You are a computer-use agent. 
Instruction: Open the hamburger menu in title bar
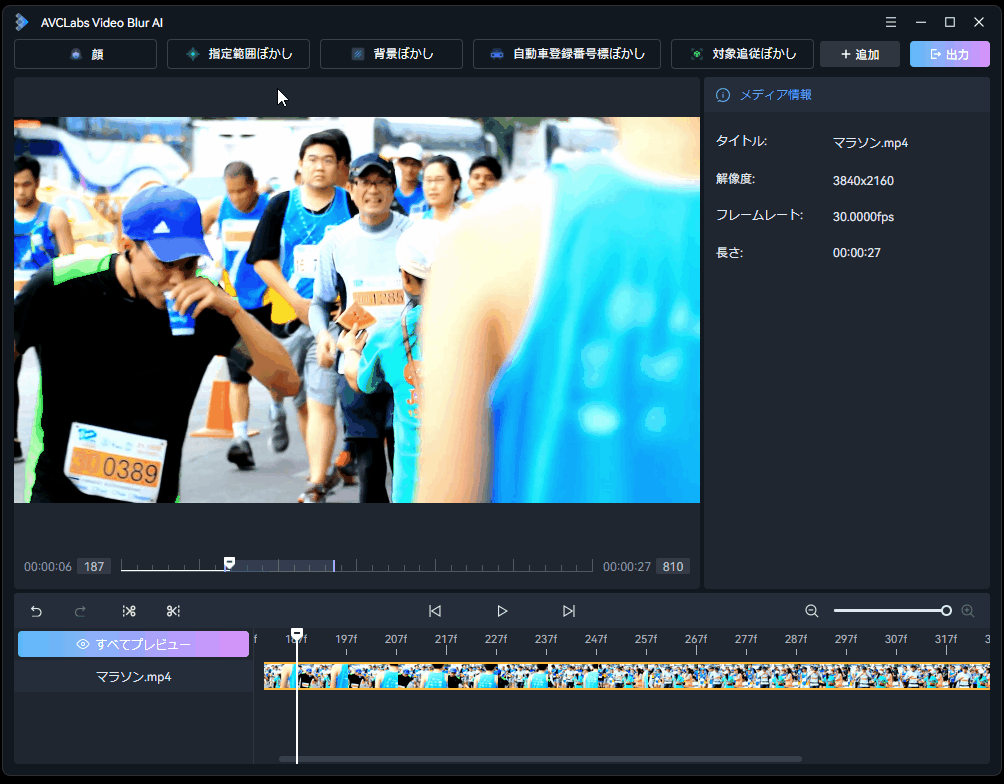coord(891,22)
